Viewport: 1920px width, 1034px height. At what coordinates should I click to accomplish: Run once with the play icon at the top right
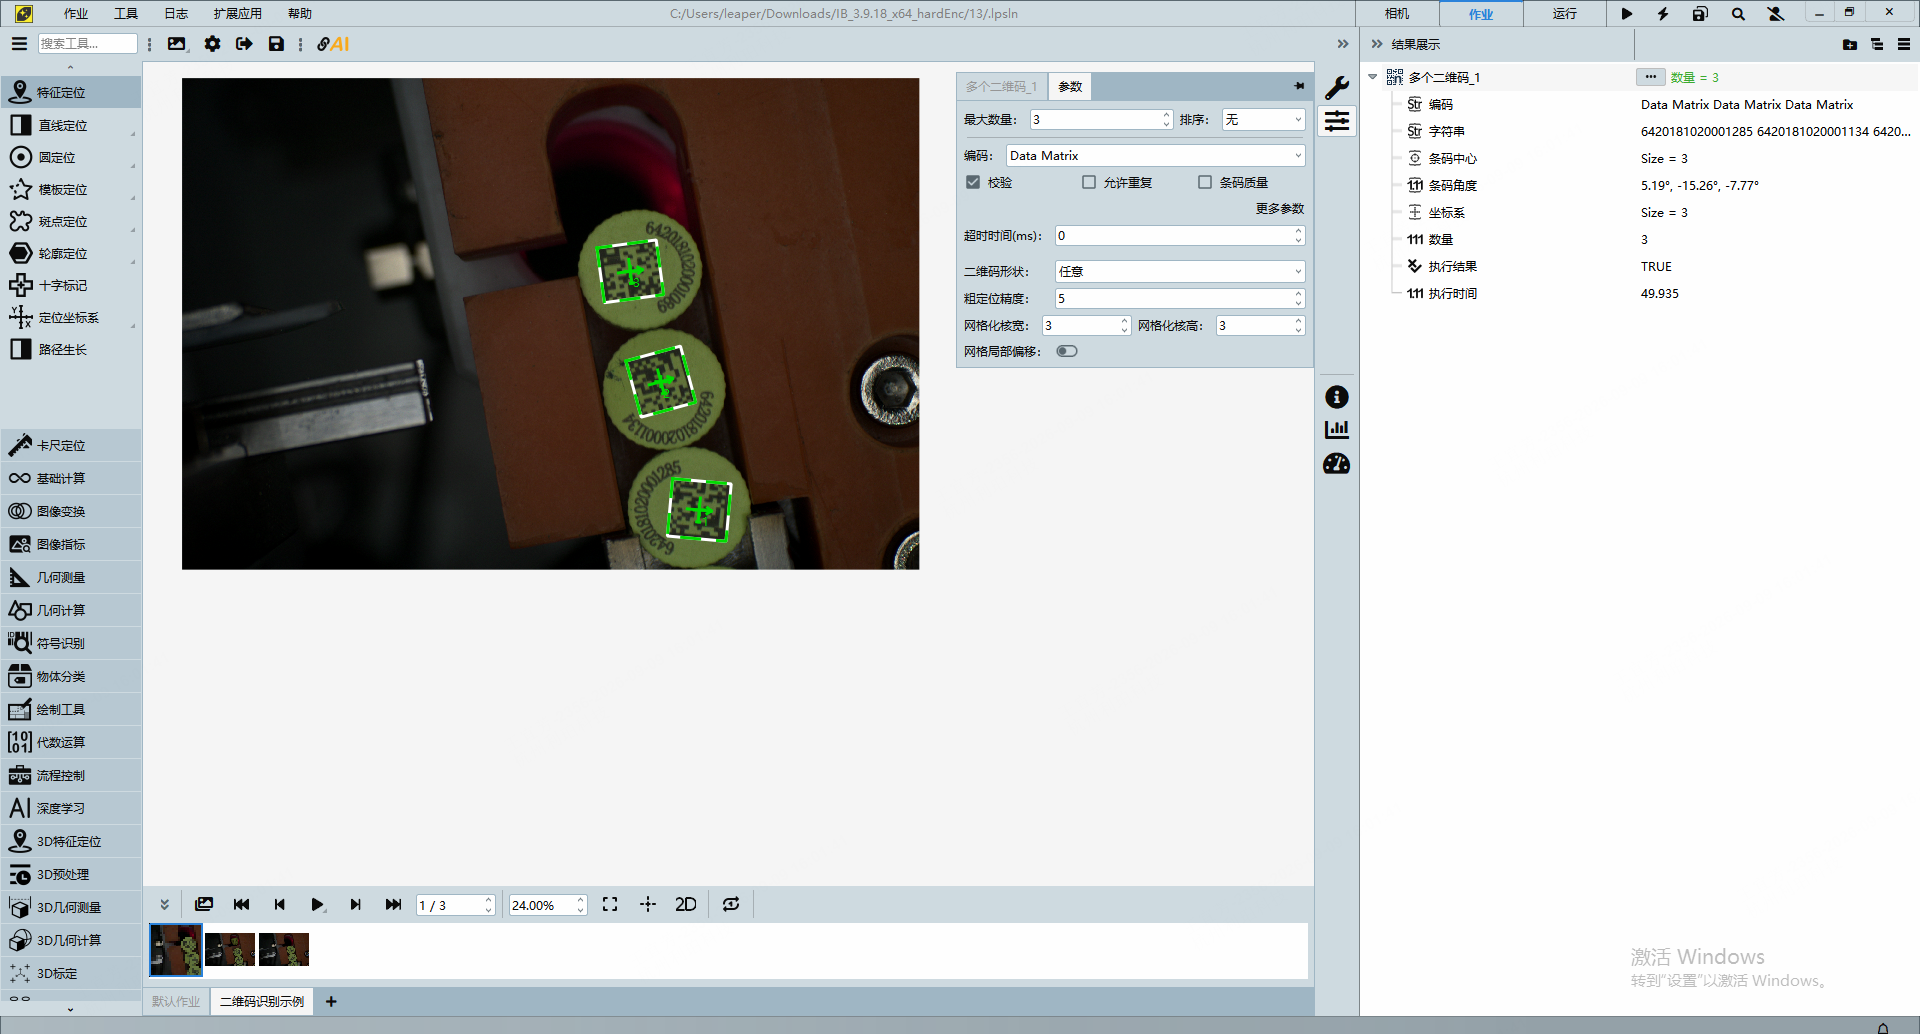pos(1626,14)
